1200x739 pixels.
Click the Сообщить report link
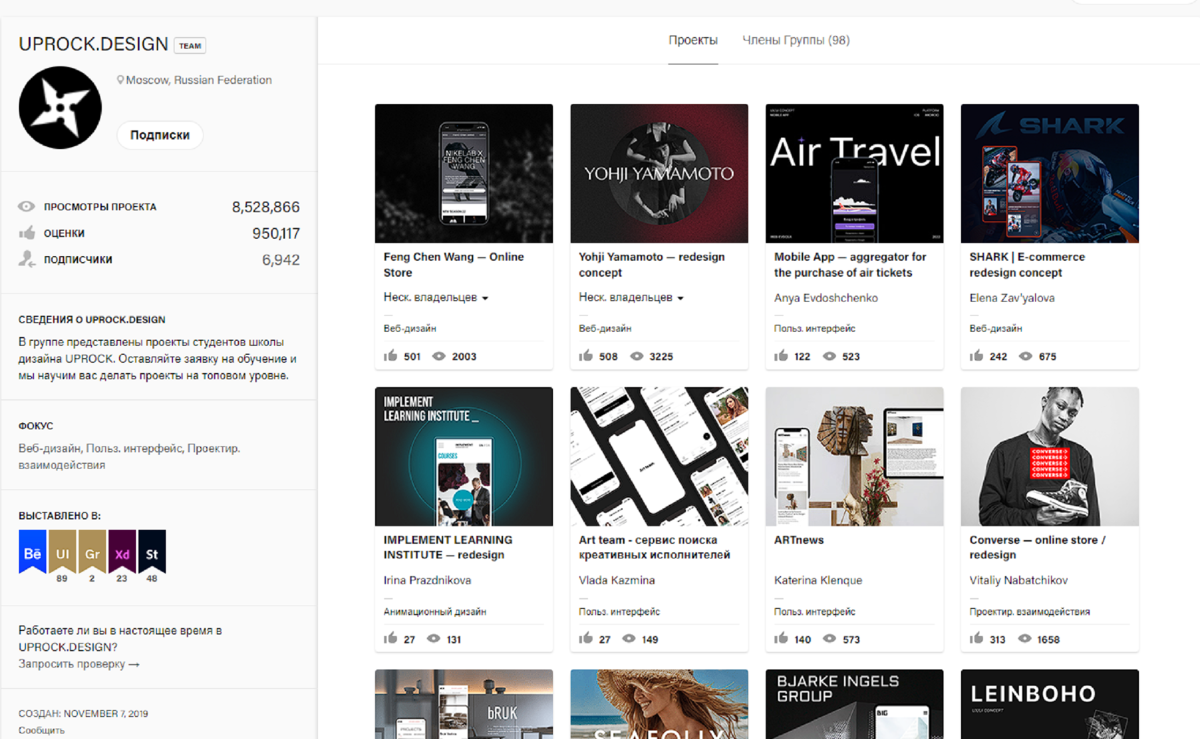click(42, 730)
